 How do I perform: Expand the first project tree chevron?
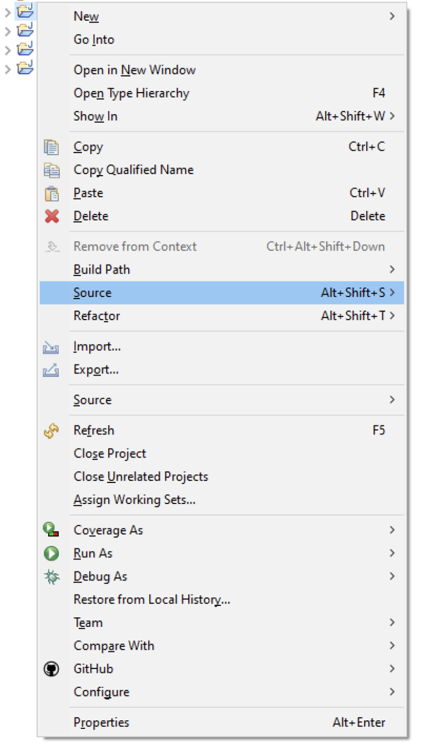tap(7, 12)
